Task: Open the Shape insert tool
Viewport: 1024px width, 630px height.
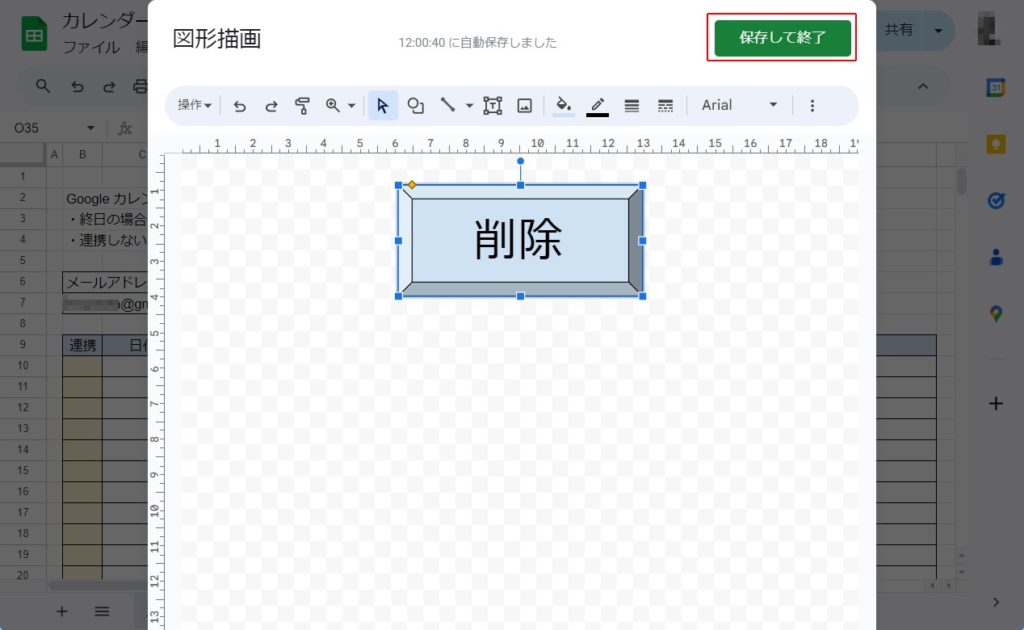Action: pos(416,105)
